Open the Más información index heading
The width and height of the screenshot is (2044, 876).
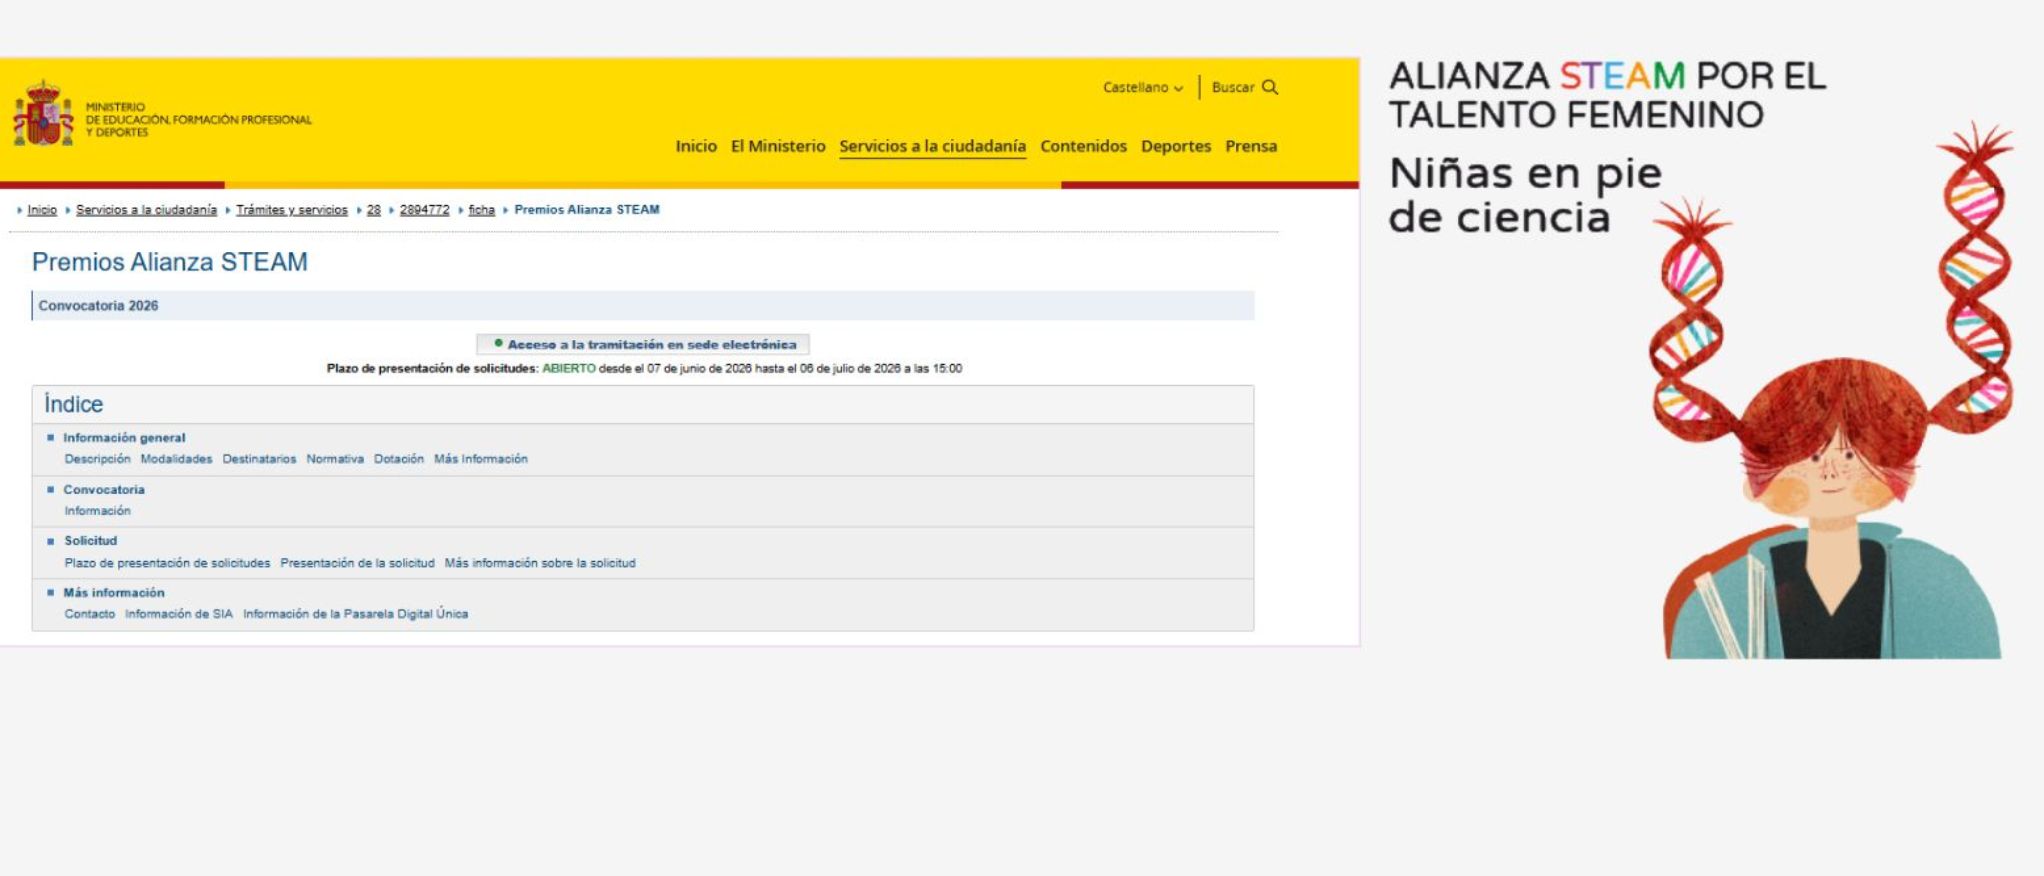tap(114, 593)
